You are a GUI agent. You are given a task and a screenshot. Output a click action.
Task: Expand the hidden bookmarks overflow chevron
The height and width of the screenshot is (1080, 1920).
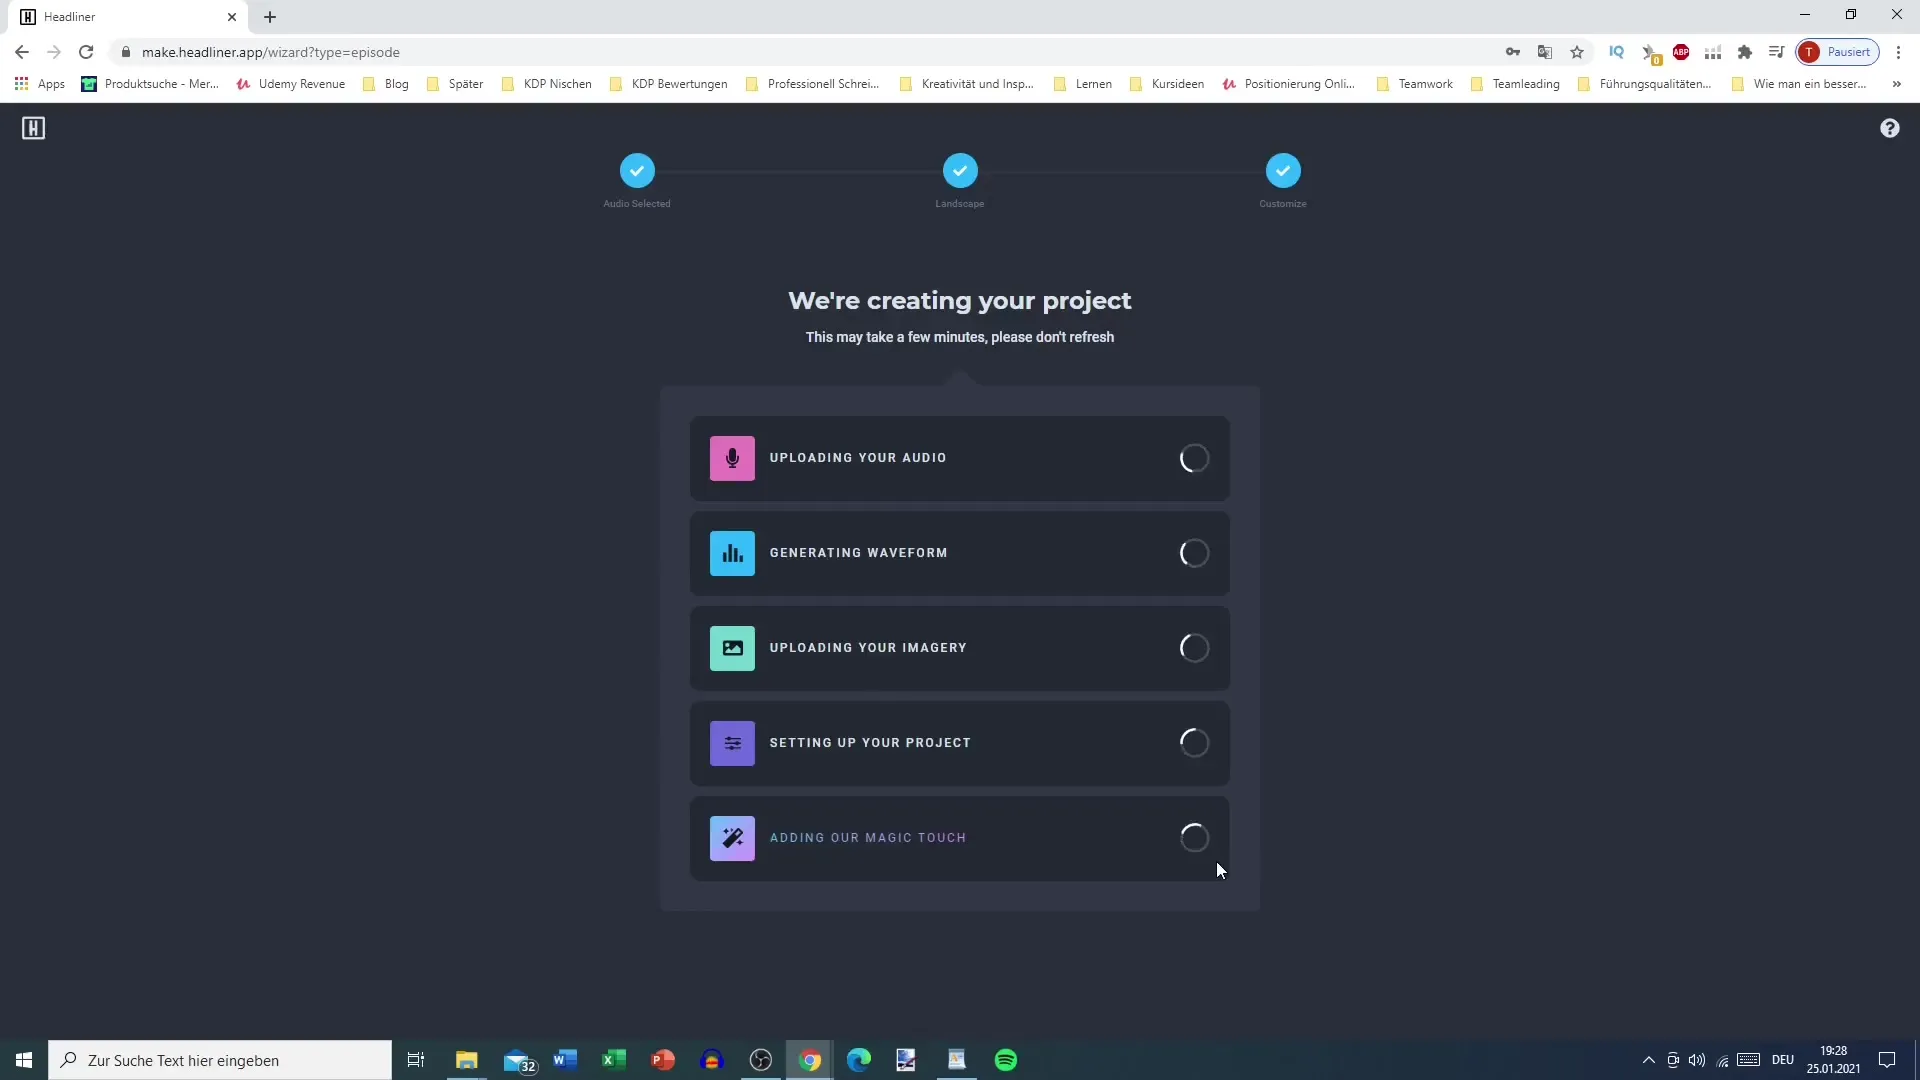1896,84
